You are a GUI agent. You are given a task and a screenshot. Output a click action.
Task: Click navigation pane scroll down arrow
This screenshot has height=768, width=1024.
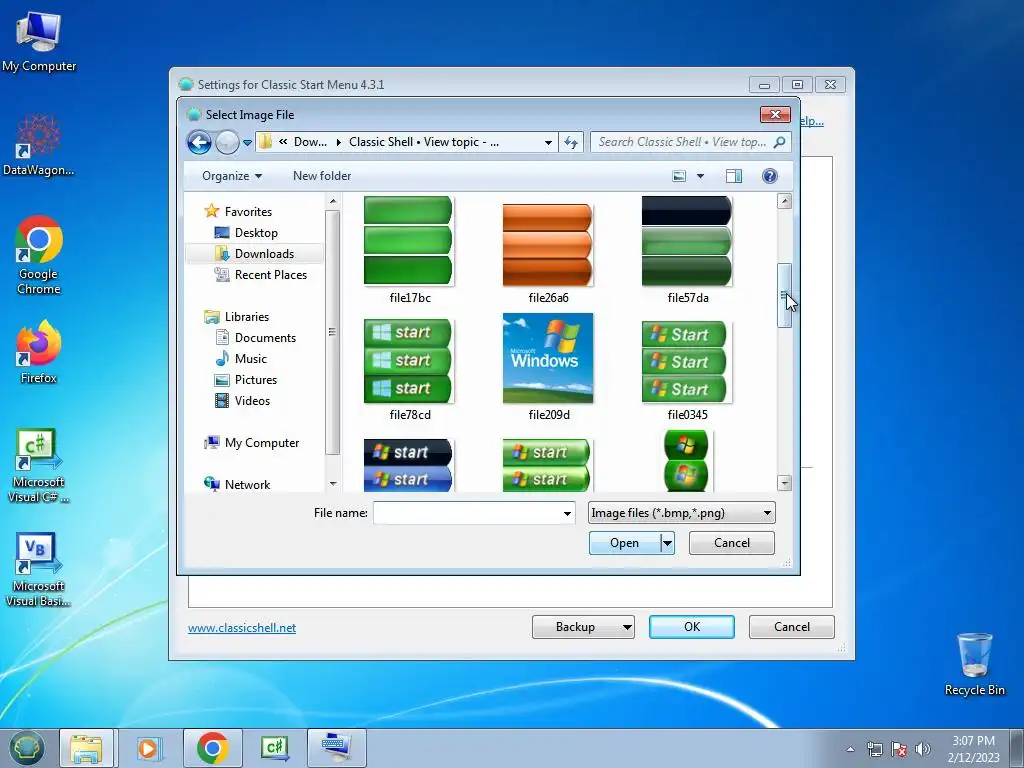[333, 484]
